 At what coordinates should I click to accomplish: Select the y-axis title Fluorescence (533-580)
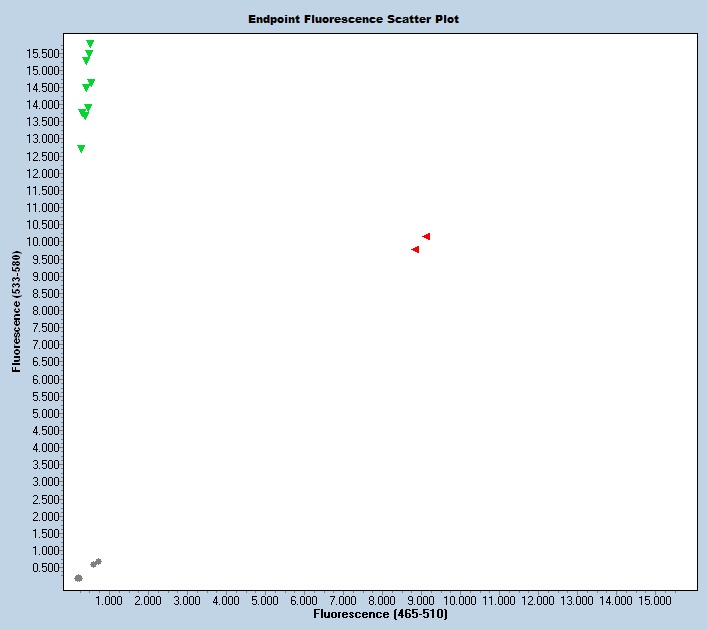coord(17,311)
